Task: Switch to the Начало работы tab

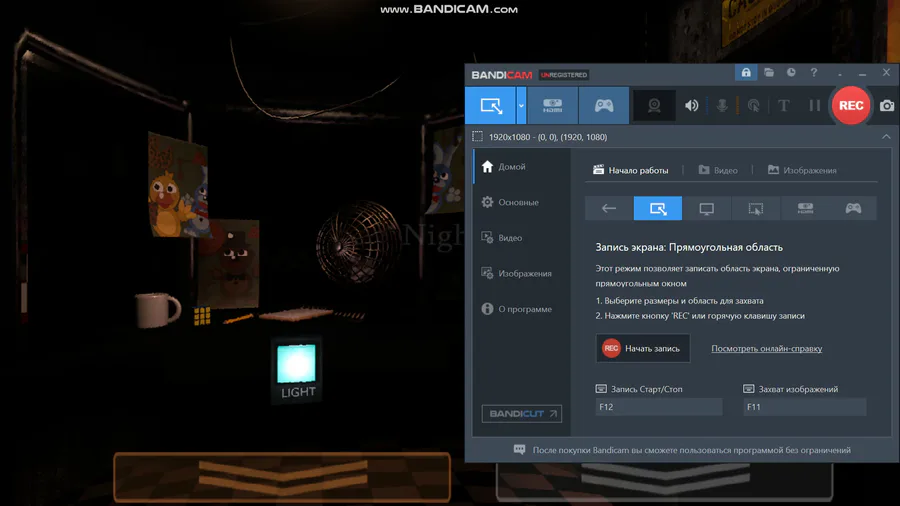Action: (630, 170)
